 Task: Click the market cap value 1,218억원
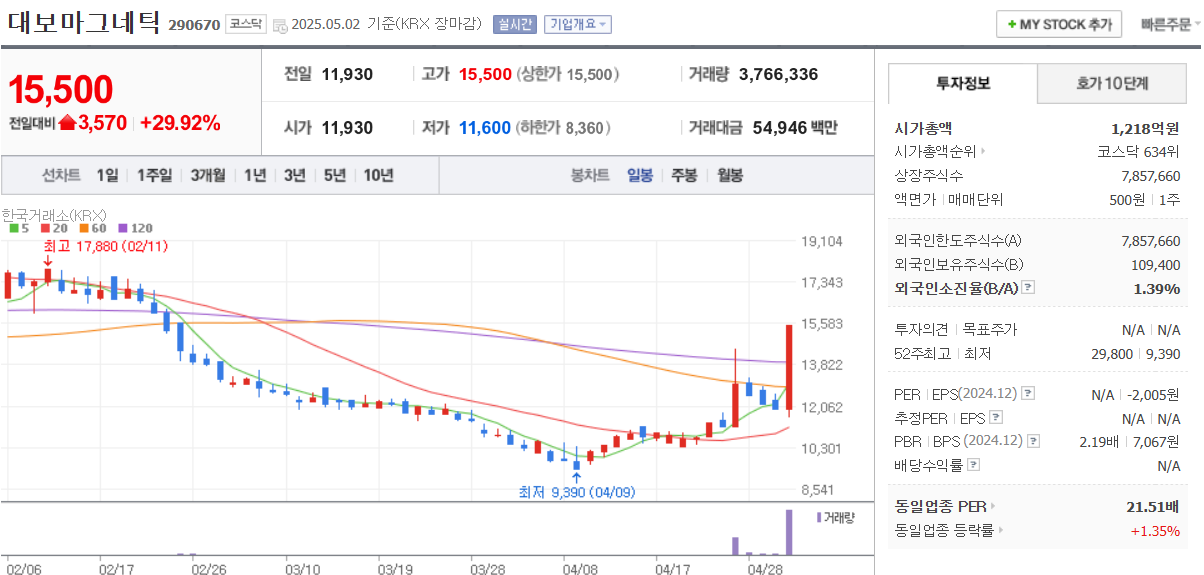[1145, 129]
